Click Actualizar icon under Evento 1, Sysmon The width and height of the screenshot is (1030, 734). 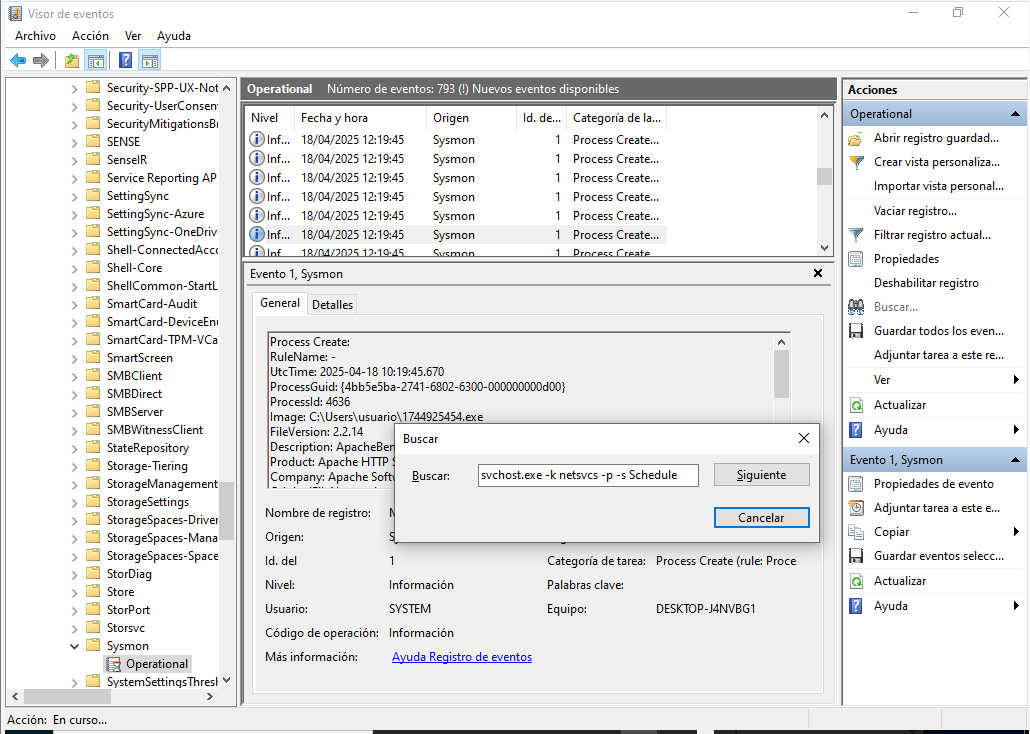tap(855, 582)
